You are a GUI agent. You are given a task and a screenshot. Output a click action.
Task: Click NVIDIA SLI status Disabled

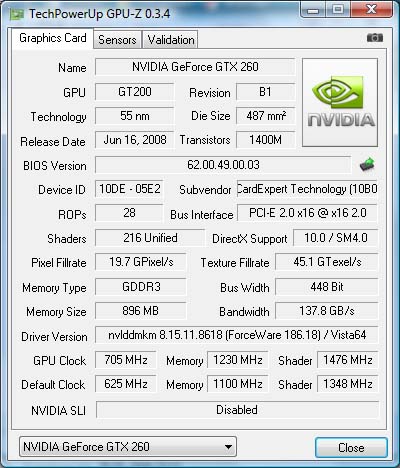coord(237,410)
